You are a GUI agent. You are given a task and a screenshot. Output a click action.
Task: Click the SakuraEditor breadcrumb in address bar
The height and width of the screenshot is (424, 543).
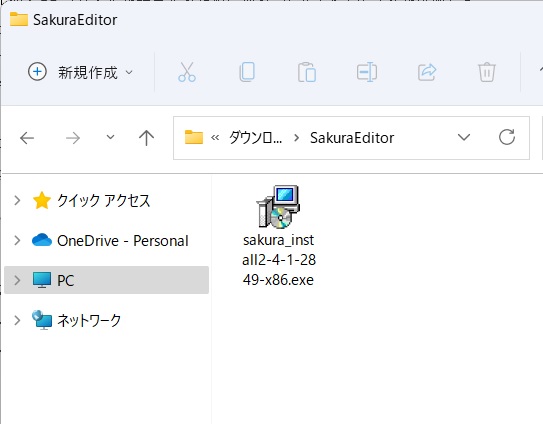[352, 138]
